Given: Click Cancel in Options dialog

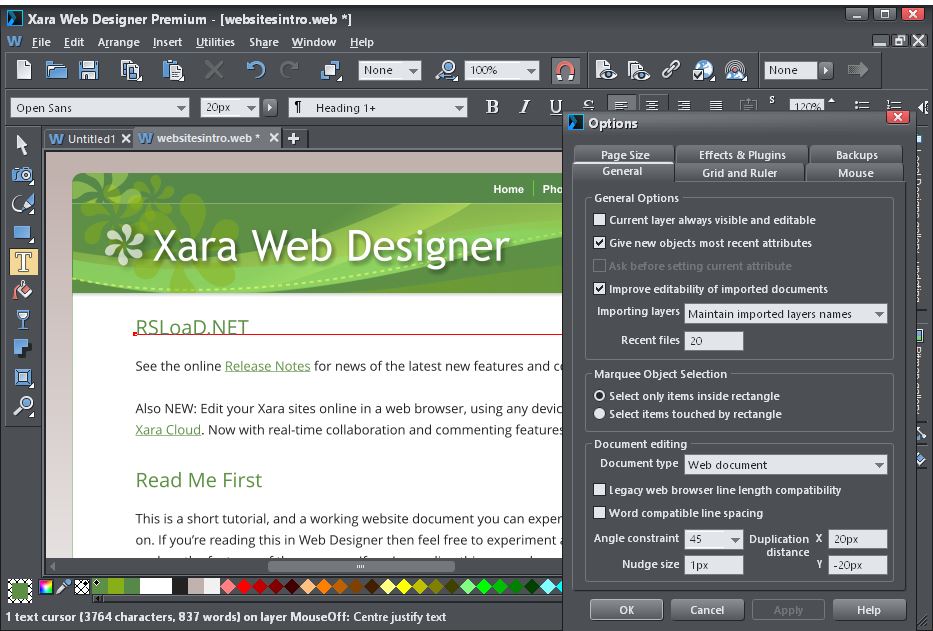Looking at the screenshot, I should (707, 610).
